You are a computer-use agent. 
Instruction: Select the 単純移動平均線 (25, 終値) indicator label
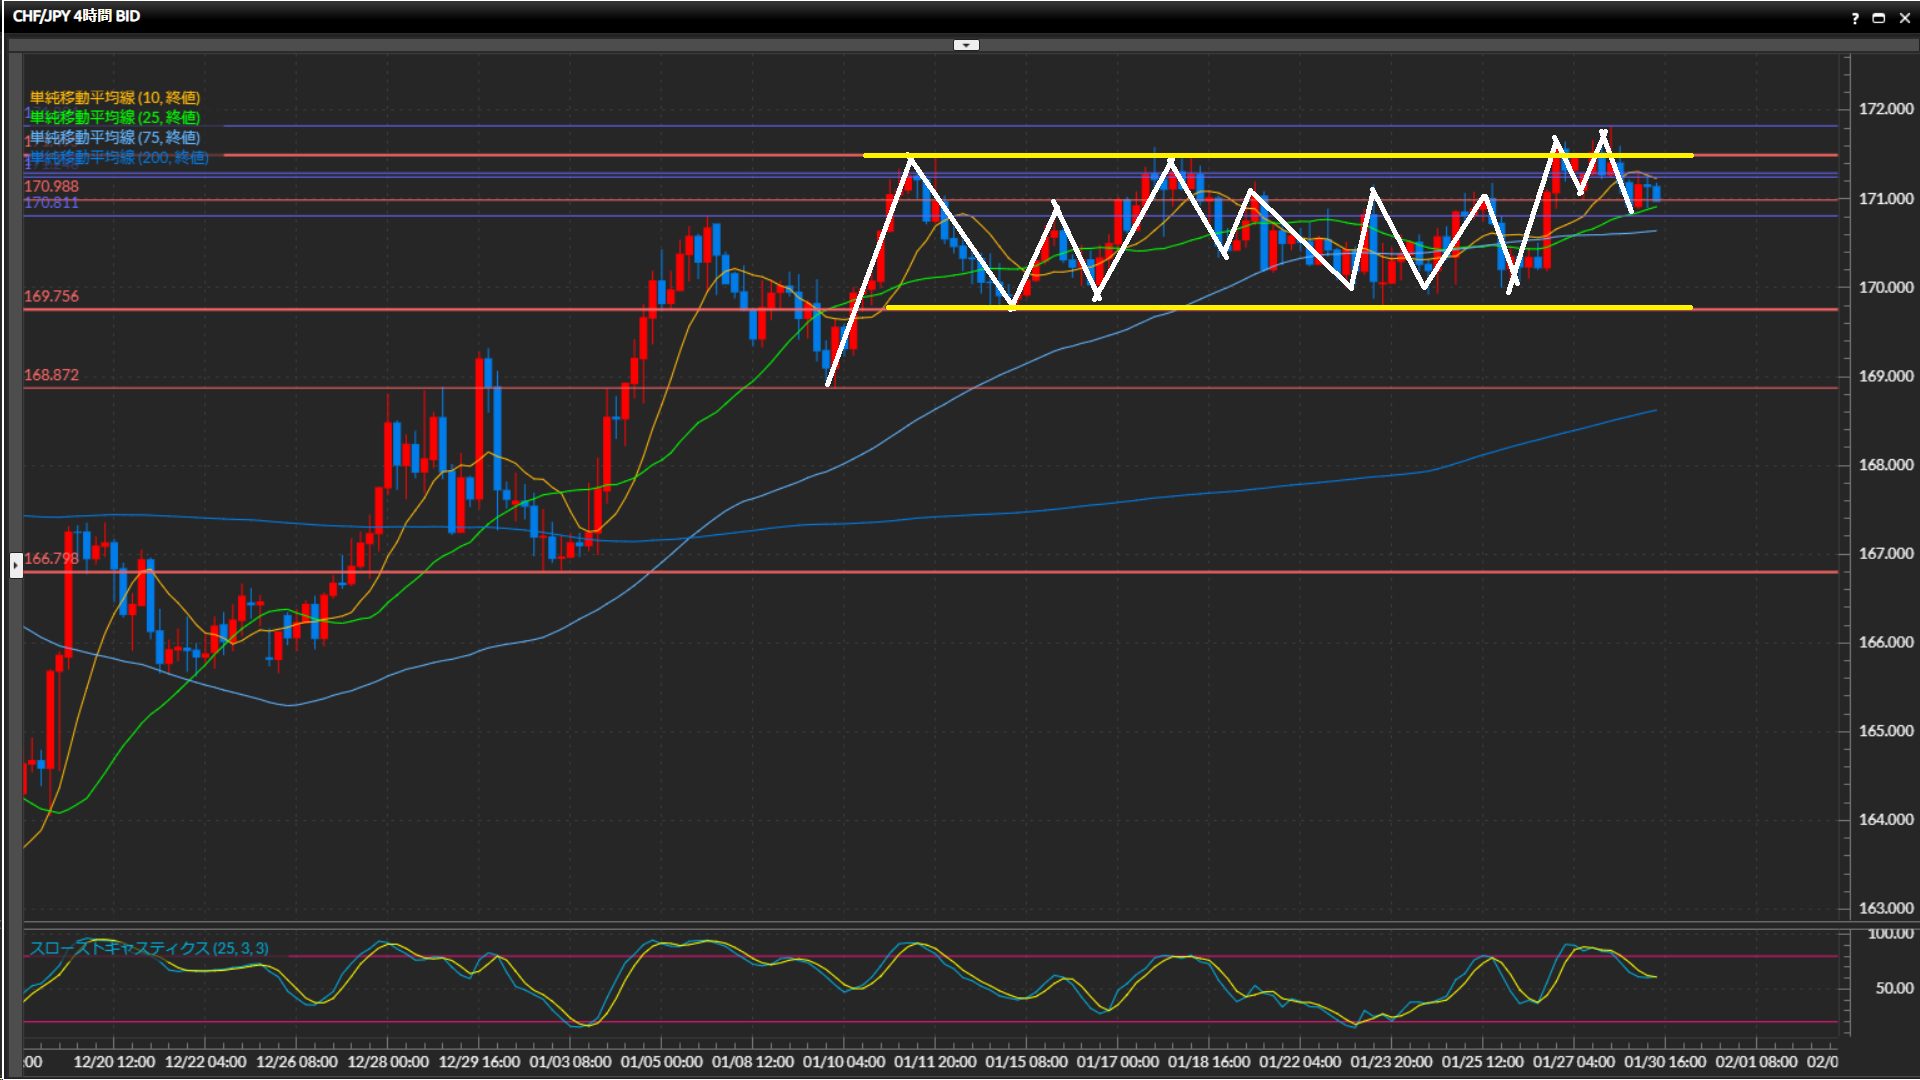(x=115, y=117)
